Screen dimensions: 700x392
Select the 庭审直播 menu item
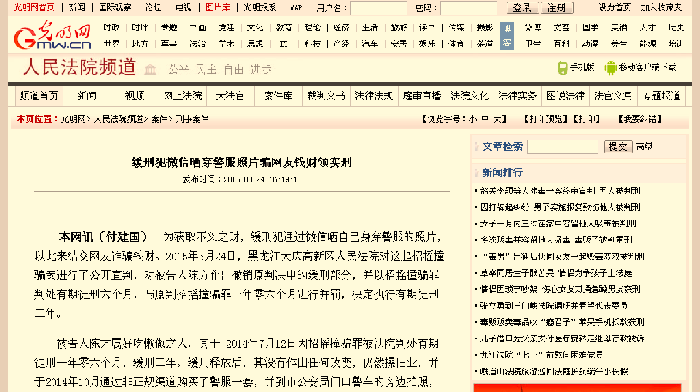[x=421, y=96]
